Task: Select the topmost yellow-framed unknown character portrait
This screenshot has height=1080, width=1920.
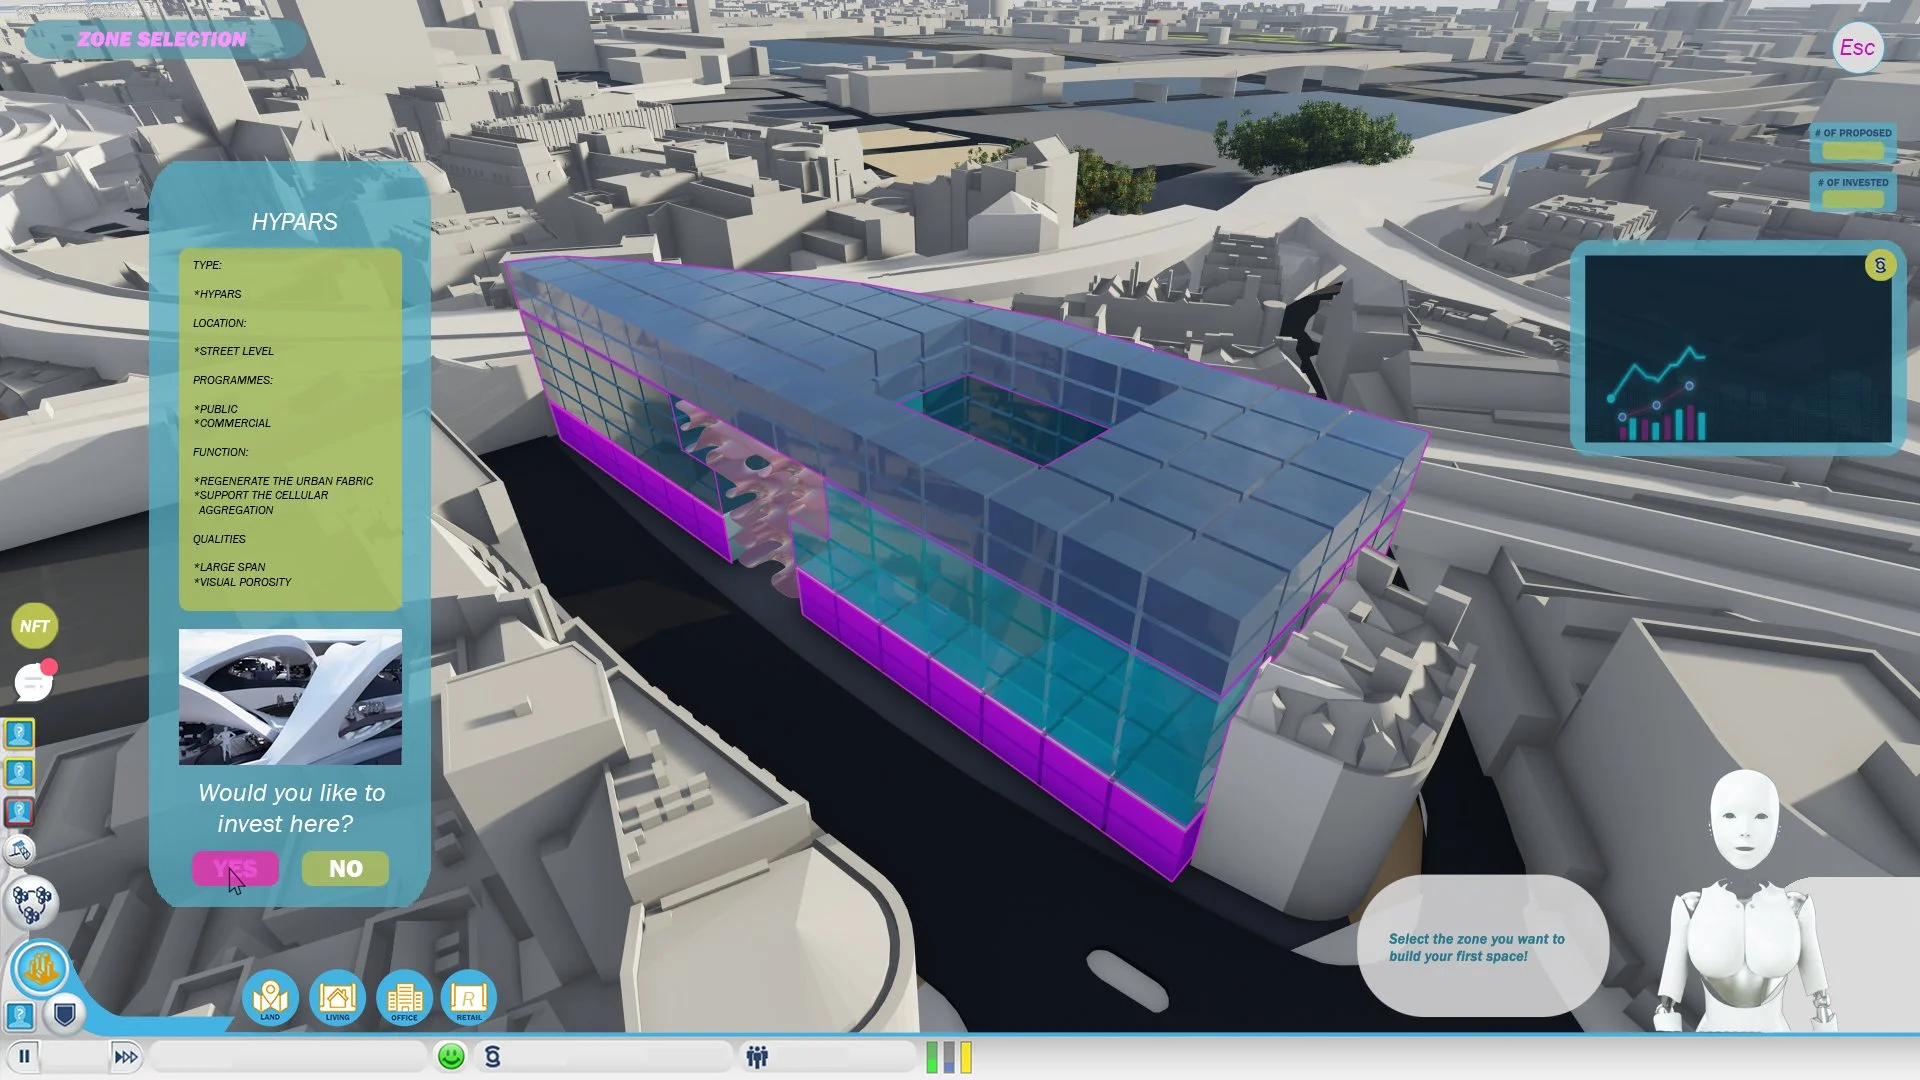Action: pos(20,734)
